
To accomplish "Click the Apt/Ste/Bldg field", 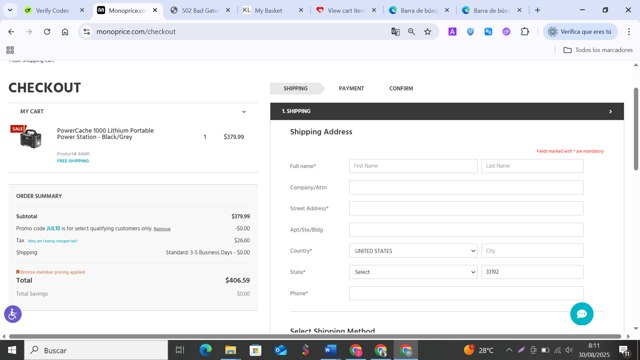I will [x=466, y=229].
